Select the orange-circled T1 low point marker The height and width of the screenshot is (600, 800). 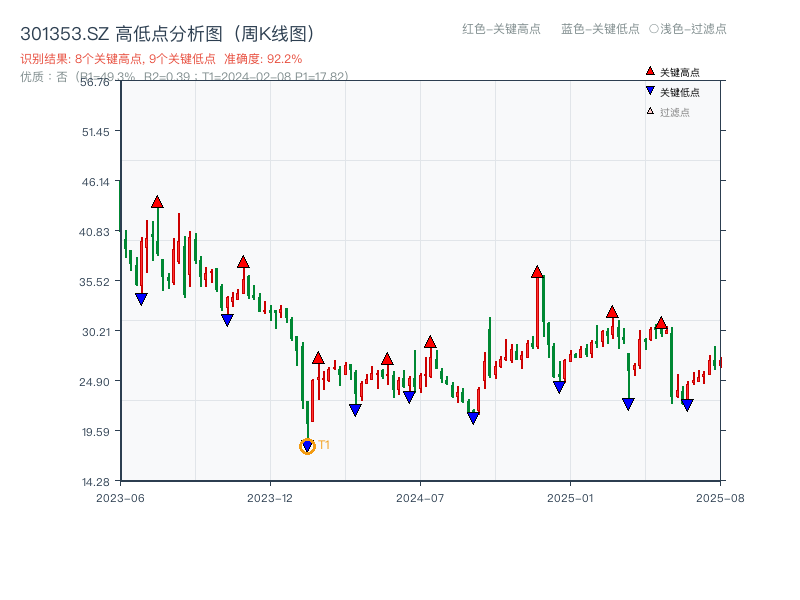(x=307, y=444)
